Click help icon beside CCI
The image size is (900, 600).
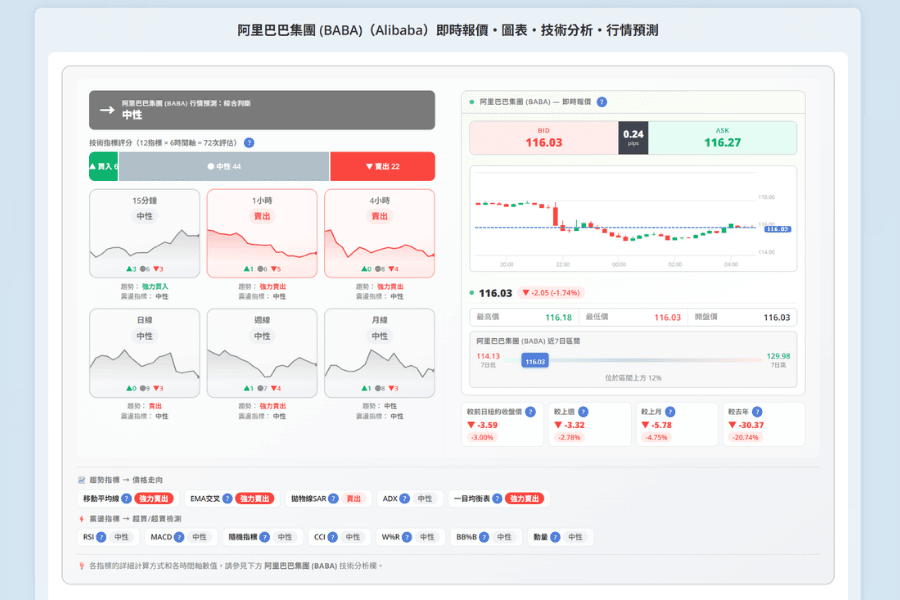click(332, 537)
